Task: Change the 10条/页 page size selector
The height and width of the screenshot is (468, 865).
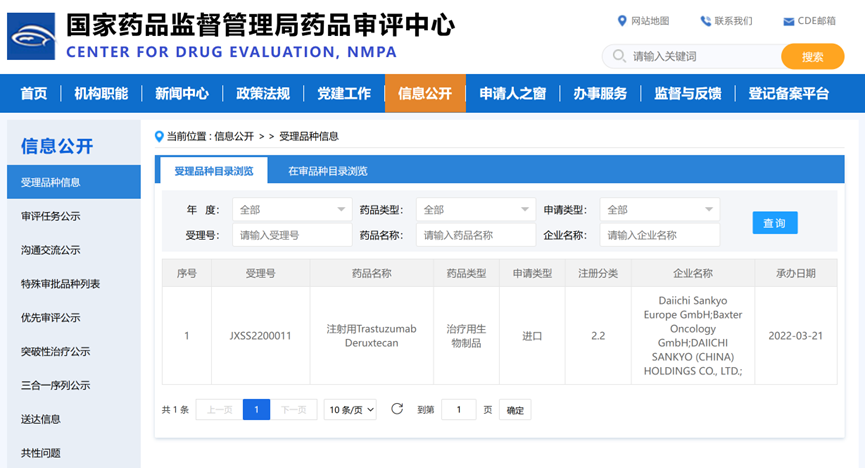Action: point(350,410)
